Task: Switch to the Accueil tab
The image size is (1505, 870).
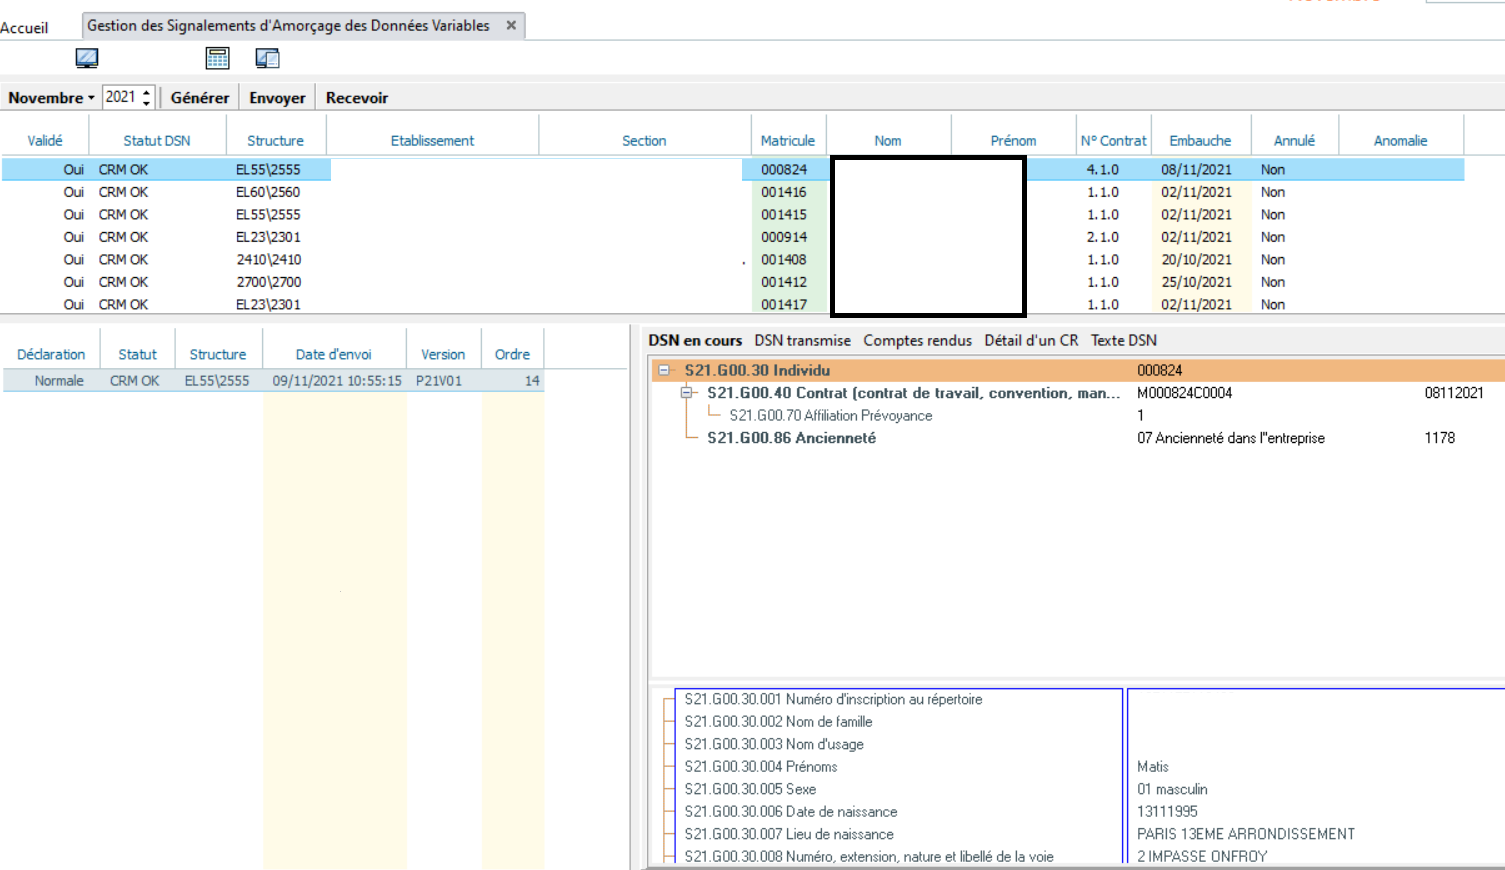Action: click(x=24, y=27)
